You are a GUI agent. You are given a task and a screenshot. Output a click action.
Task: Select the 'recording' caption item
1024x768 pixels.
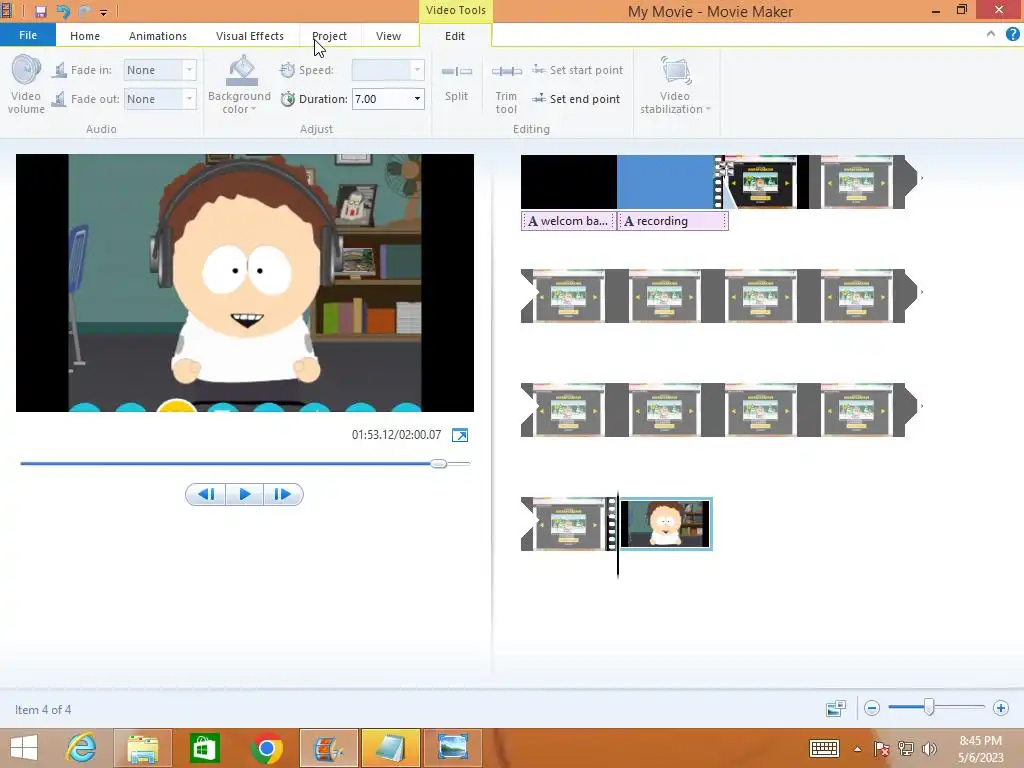673,221
